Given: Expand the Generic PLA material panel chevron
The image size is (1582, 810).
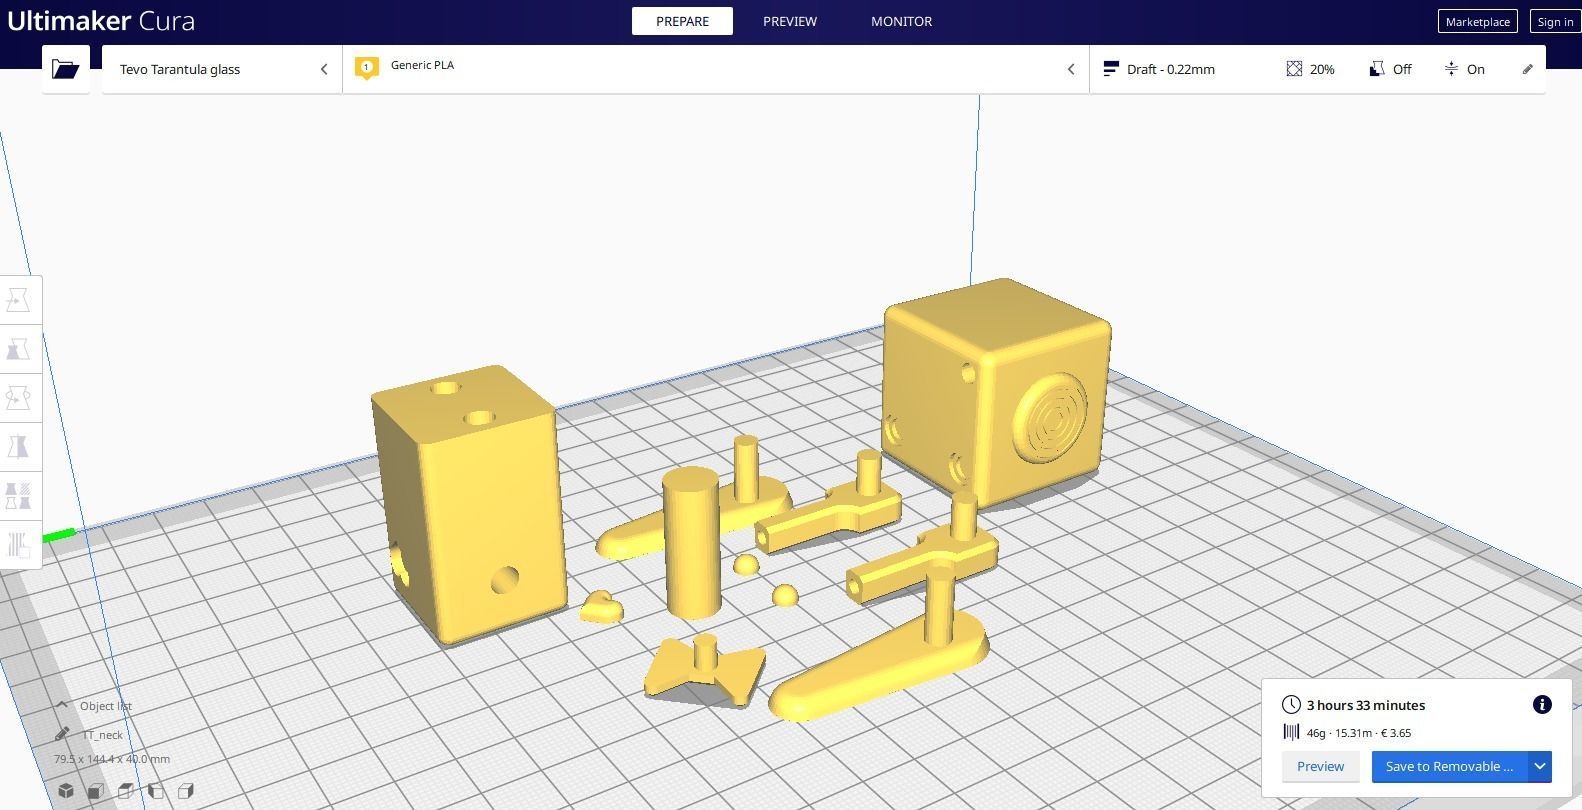Looking at the screenshot, I should 1071,69.
